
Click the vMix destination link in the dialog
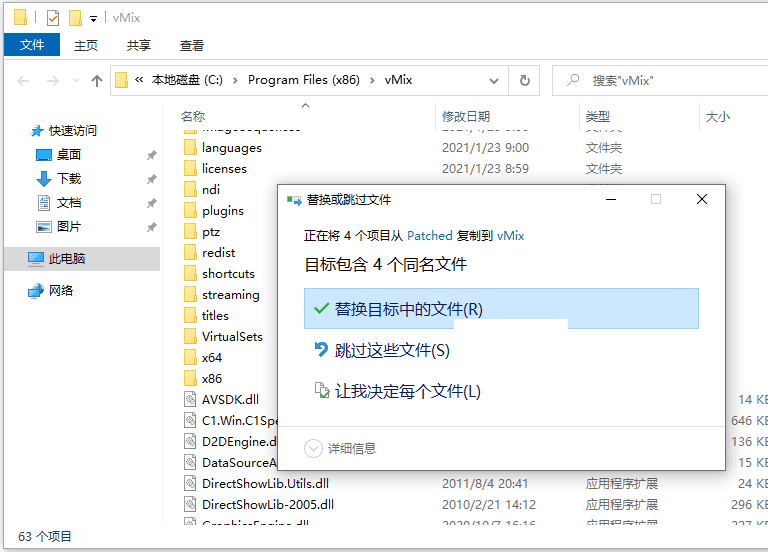click(x=510, y=236)
